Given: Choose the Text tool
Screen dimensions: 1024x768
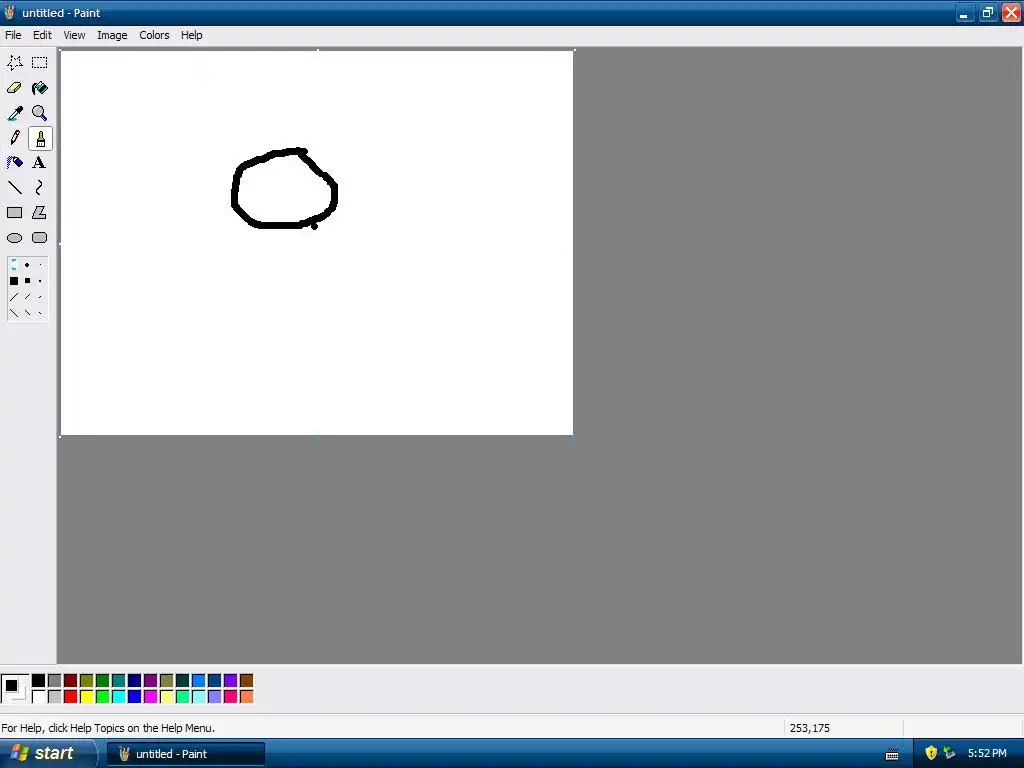Looking at the screenshot, I should tap(40, 163).
